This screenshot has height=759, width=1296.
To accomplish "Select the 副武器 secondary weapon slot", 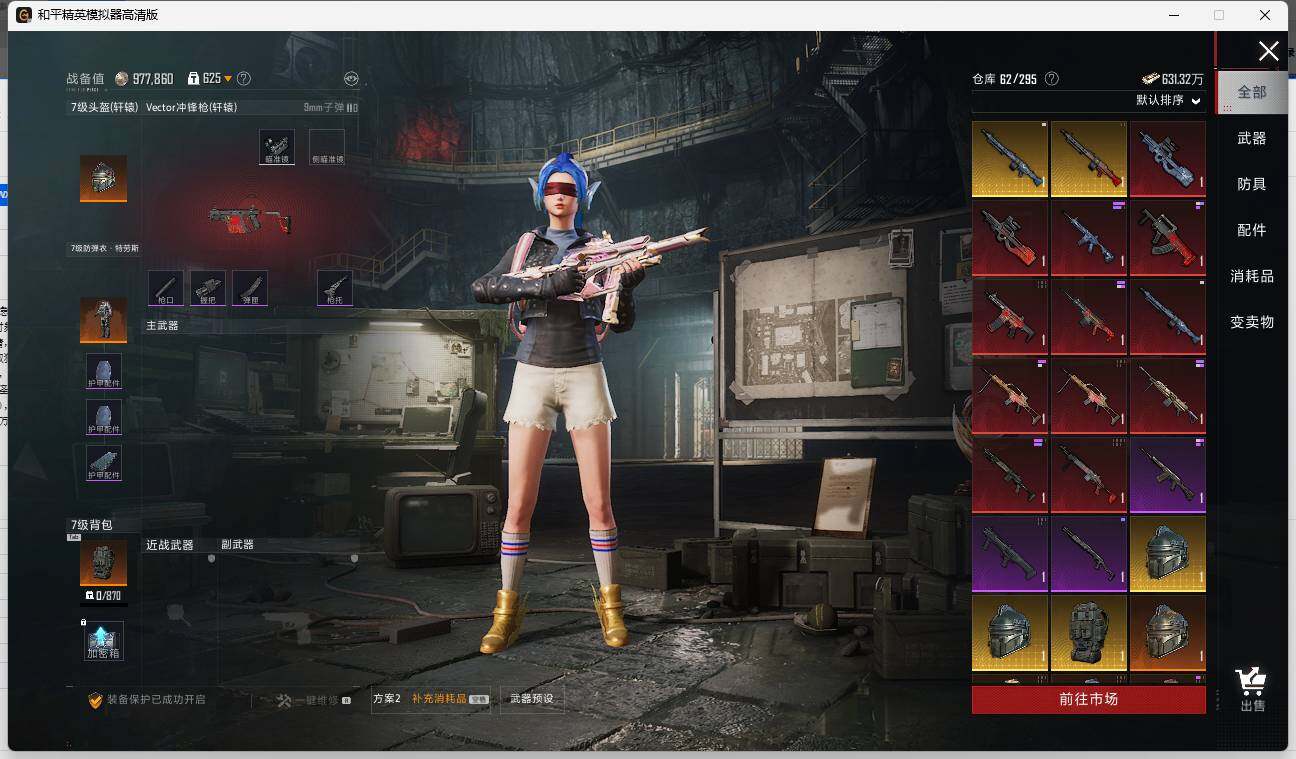I will [x=238, y=545].
